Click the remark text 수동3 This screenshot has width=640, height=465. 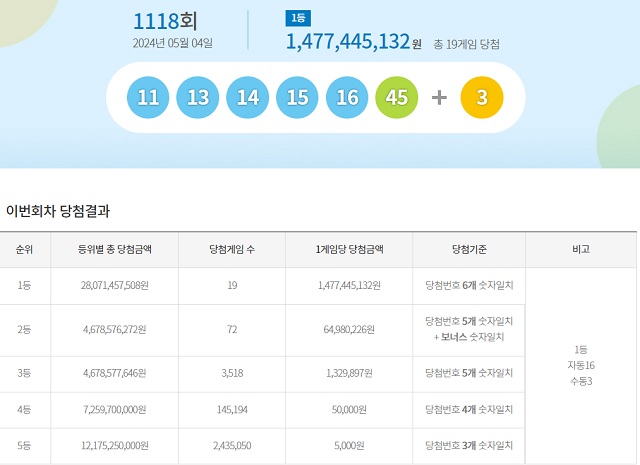(581, 381)
